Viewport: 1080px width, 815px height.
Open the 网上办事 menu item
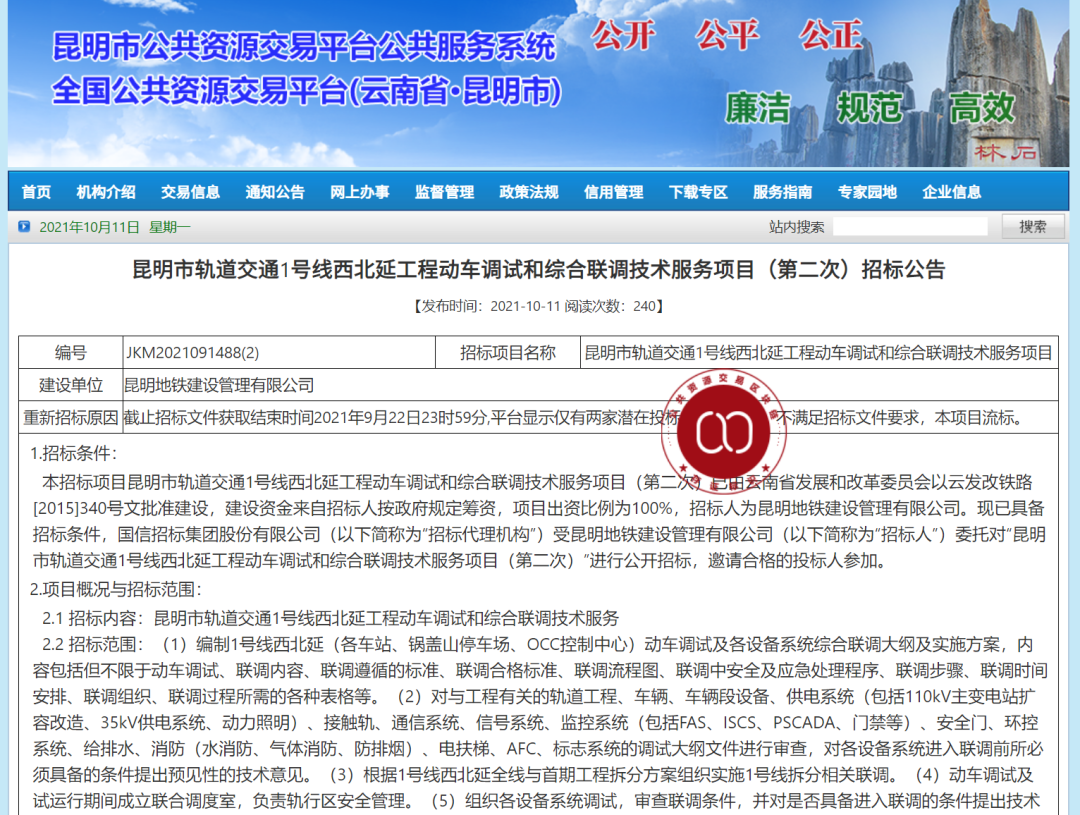tap(360, 192)
